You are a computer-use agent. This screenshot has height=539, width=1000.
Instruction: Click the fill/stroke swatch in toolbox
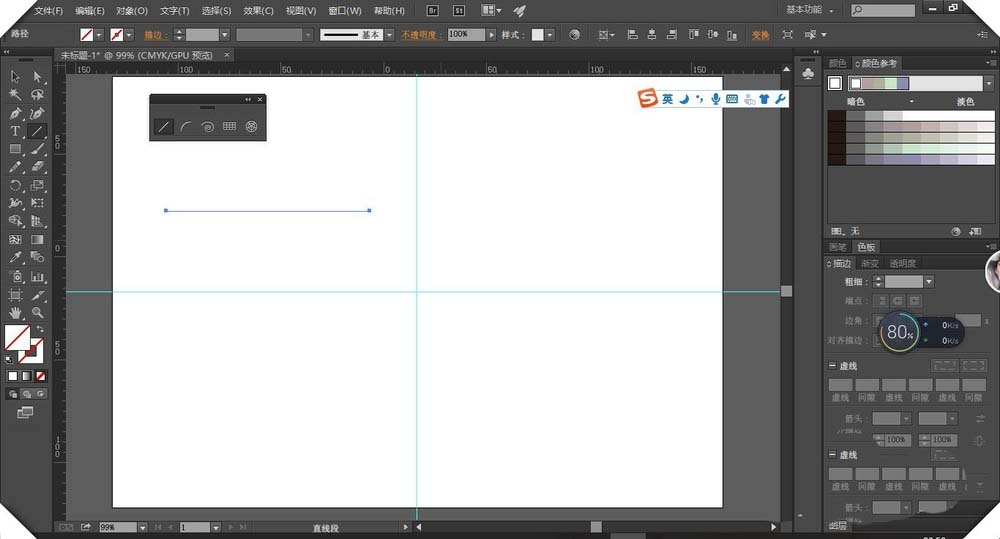pyautogui.click(x=17, y=337)
